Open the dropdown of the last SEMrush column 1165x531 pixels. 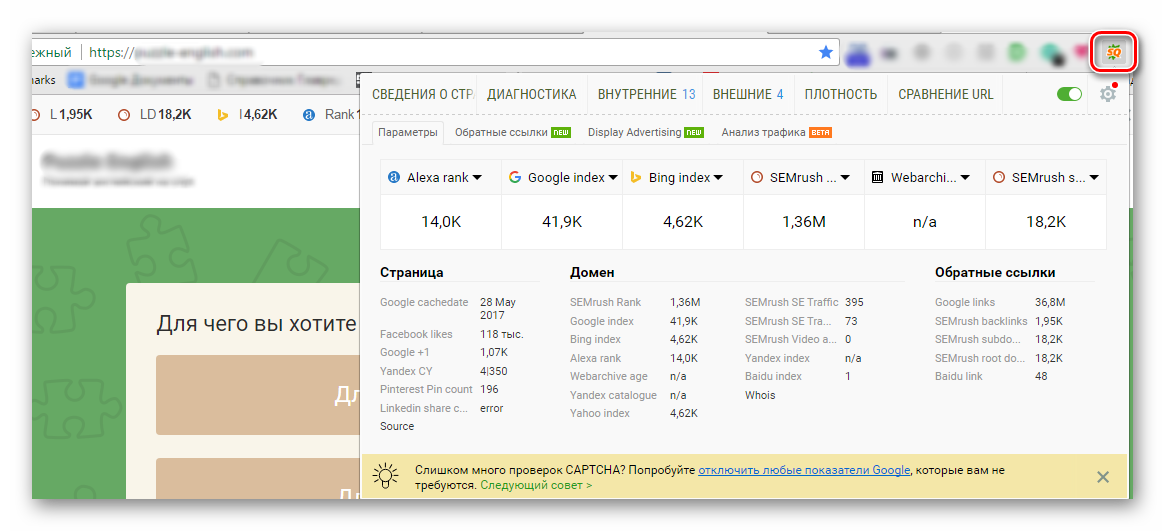pos(1094,178)
